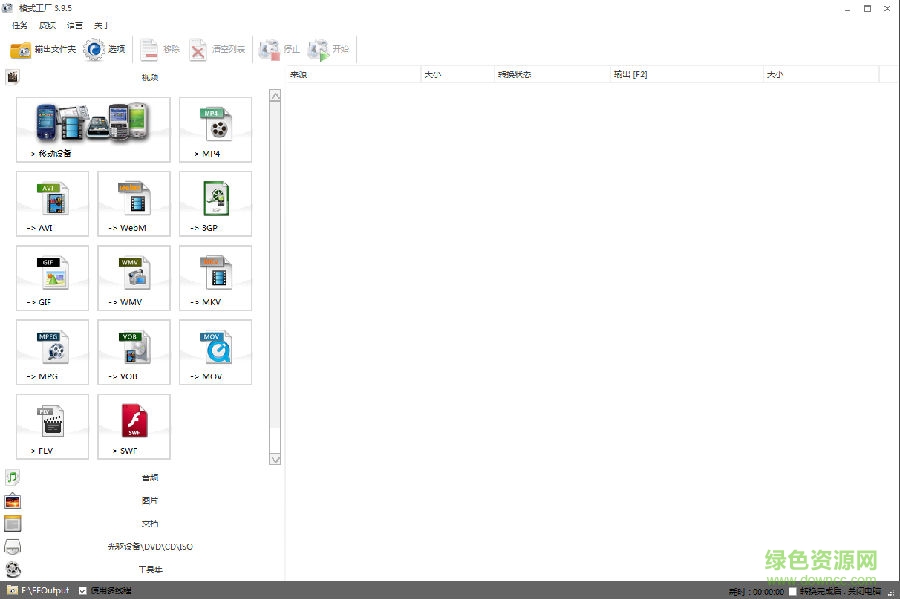
Task: Pick the SWF Flash conversion icon
Action: [x=134, y=426]
